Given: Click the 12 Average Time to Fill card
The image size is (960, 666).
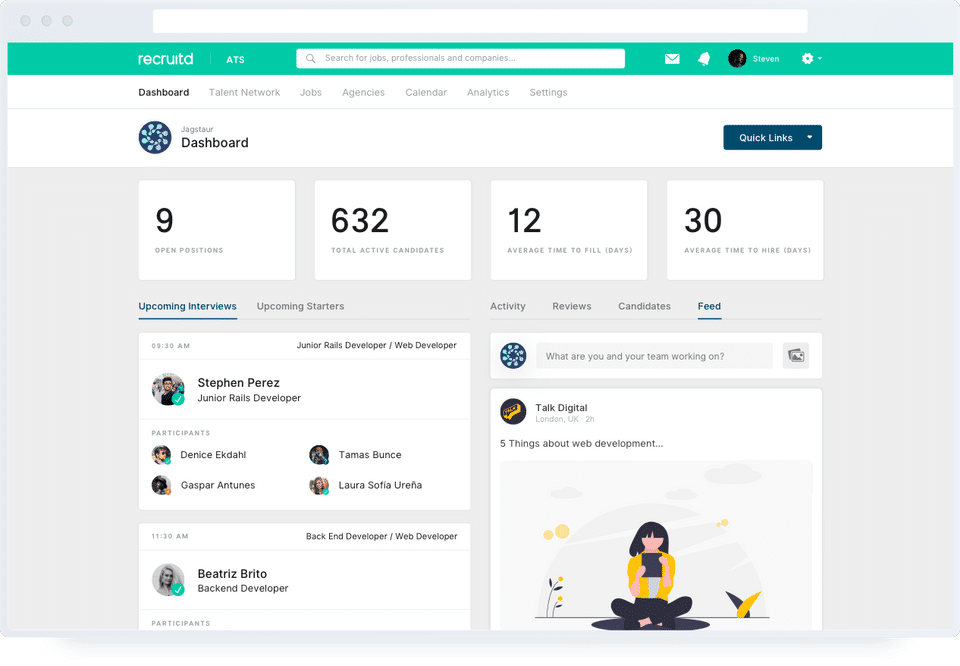Looking at the screenshot, I should click(x=569, y=230).
